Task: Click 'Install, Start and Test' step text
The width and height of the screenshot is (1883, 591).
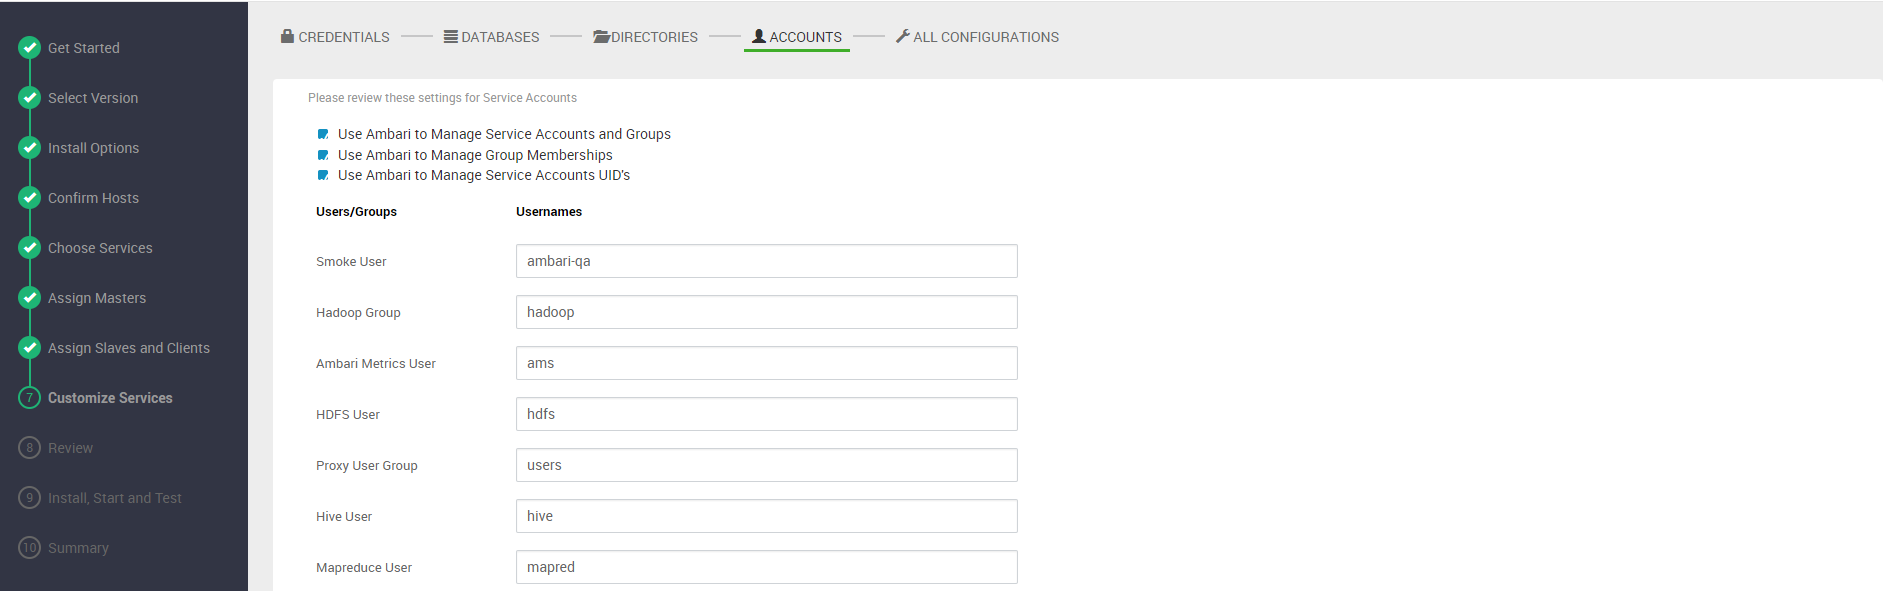Action: click(115, 498)
